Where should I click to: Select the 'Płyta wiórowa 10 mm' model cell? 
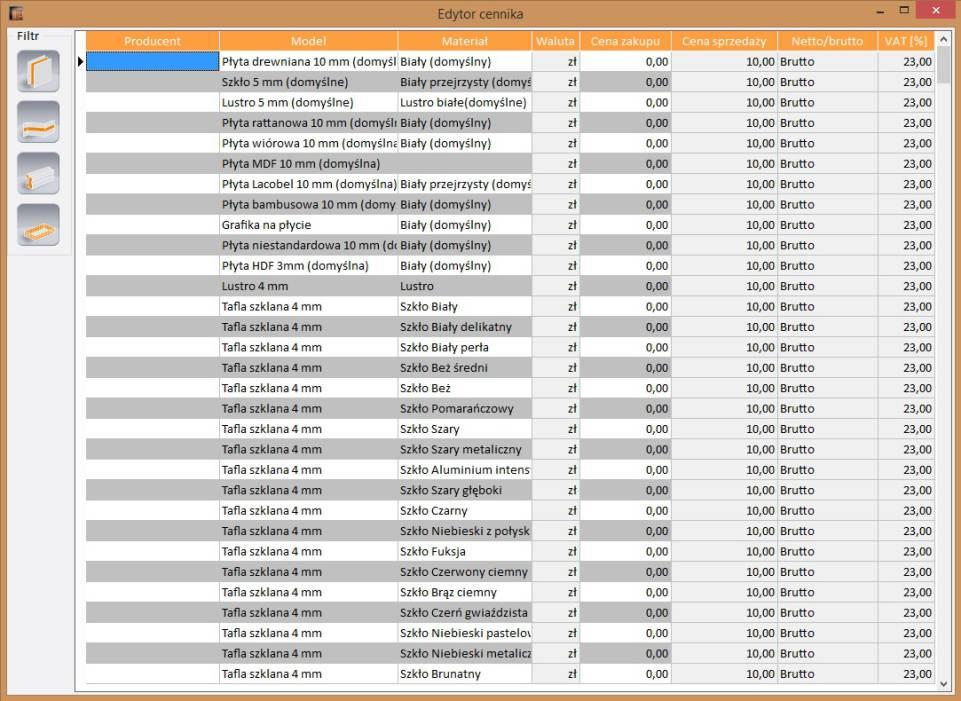point(308,143)
